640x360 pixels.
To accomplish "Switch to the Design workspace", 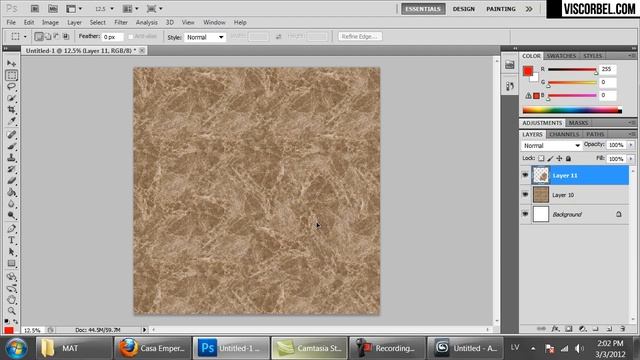I will click(x=464, y=9).
